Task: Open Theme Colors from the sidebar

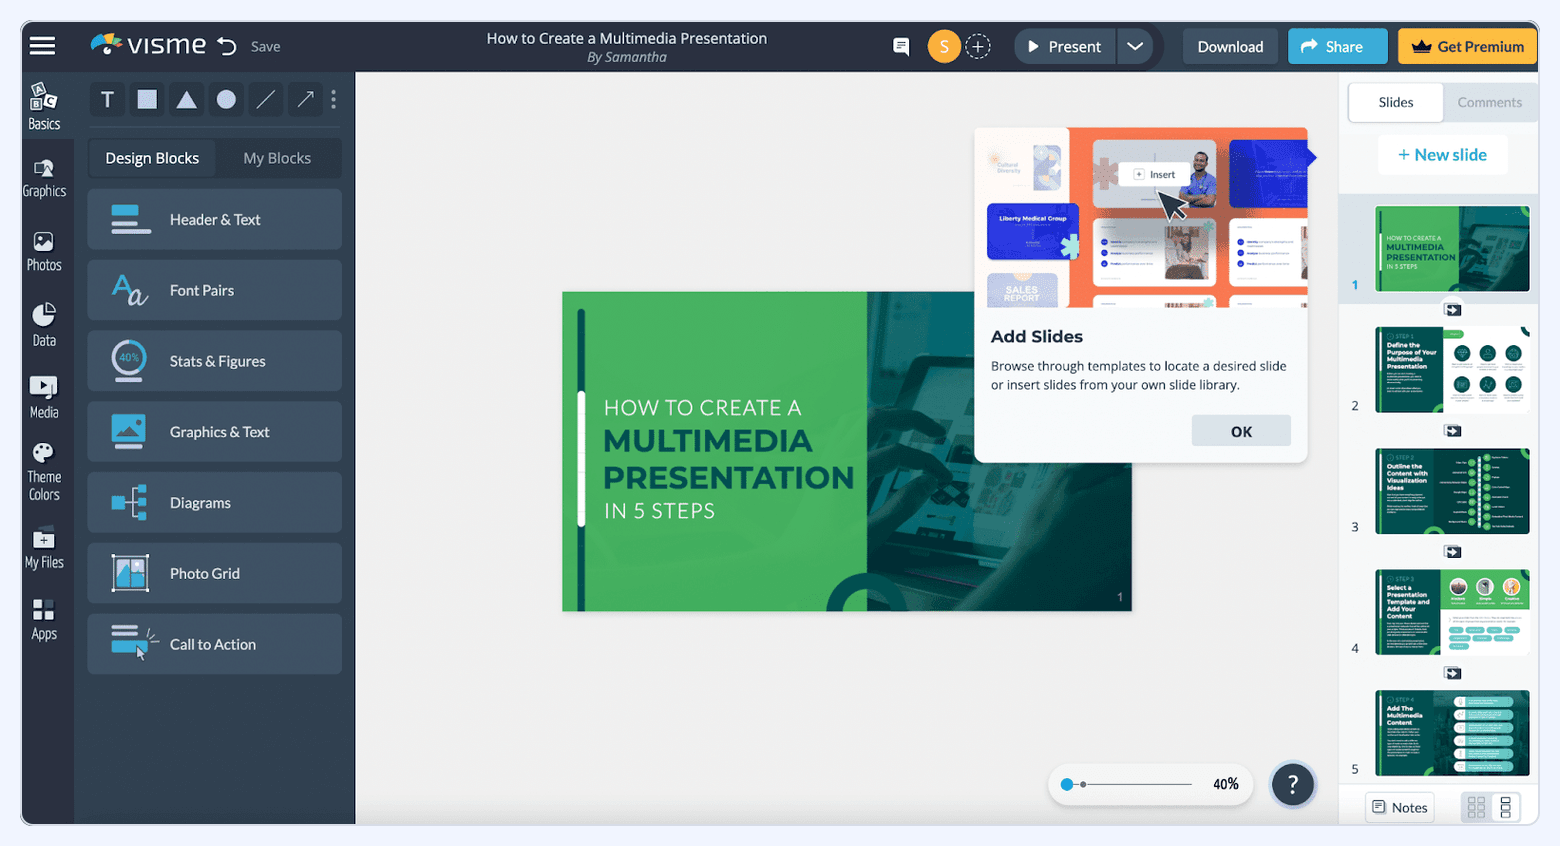Action: pos(44,470)
